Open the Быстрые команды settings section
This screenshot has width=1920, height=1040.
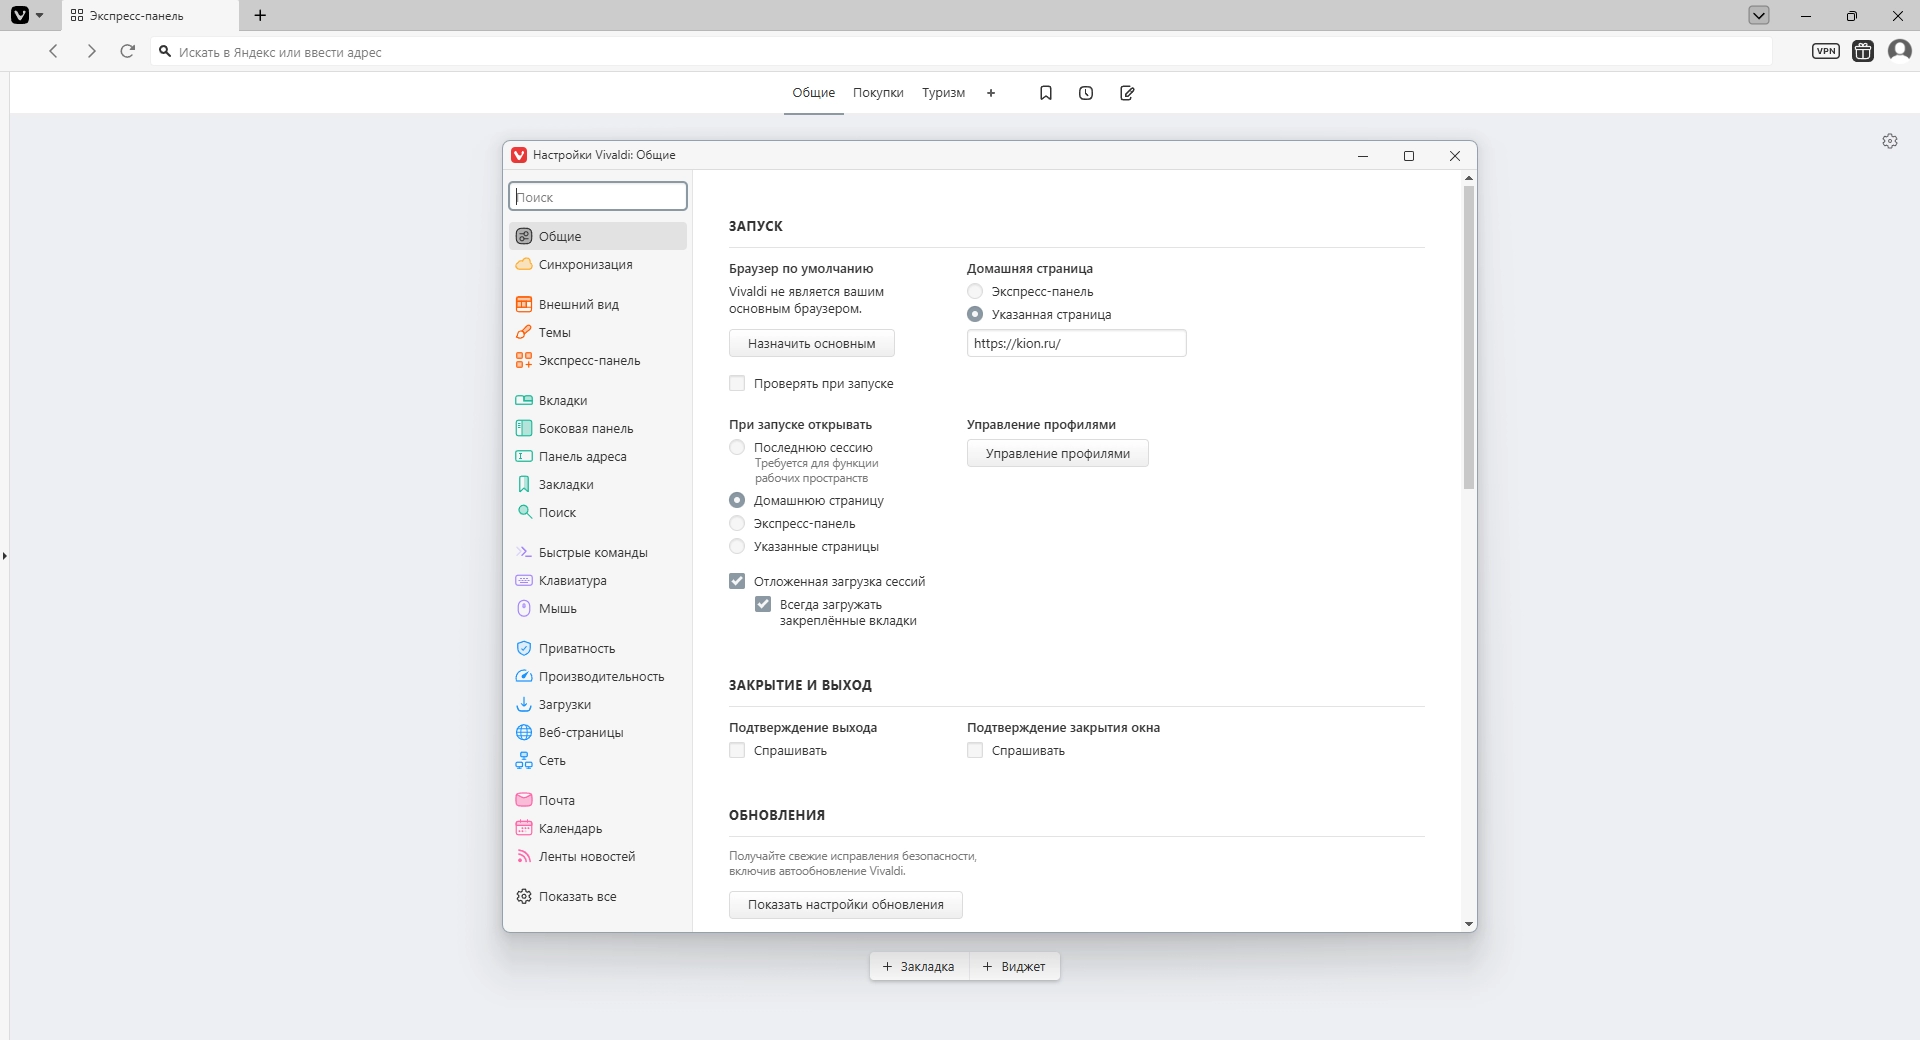point(598,552)
